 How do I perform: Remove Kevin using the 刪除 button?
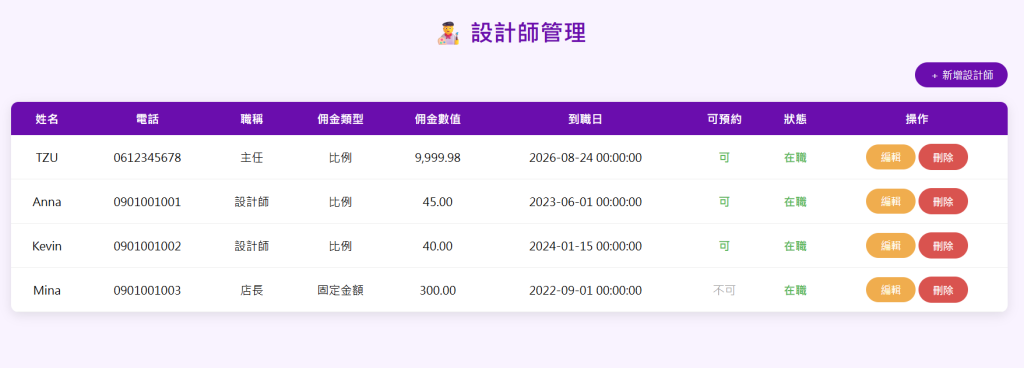943,245
